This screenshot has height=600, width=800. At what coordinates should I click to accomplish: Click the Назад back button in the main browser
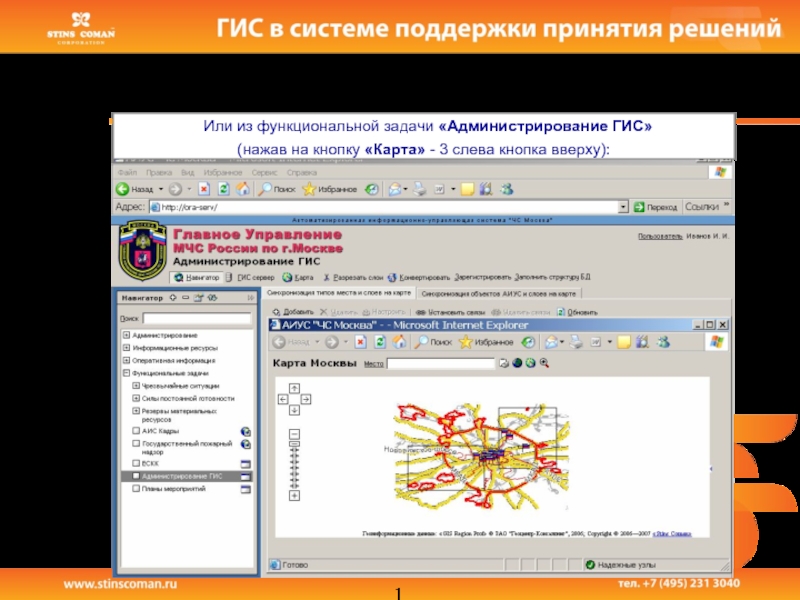(x=134, y=189)
